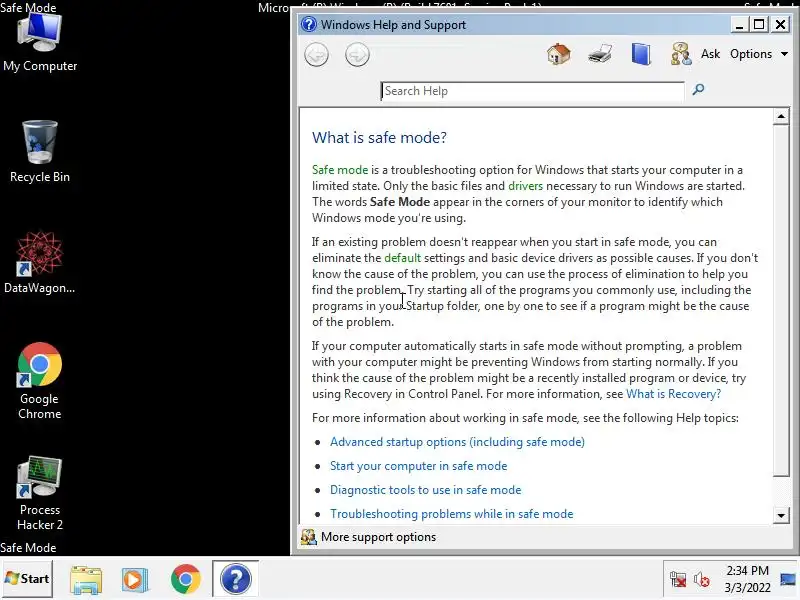This screenshot has width=800, height=600.
Task: Click the Windows Help and Support title icon
Action: [309, 24]
